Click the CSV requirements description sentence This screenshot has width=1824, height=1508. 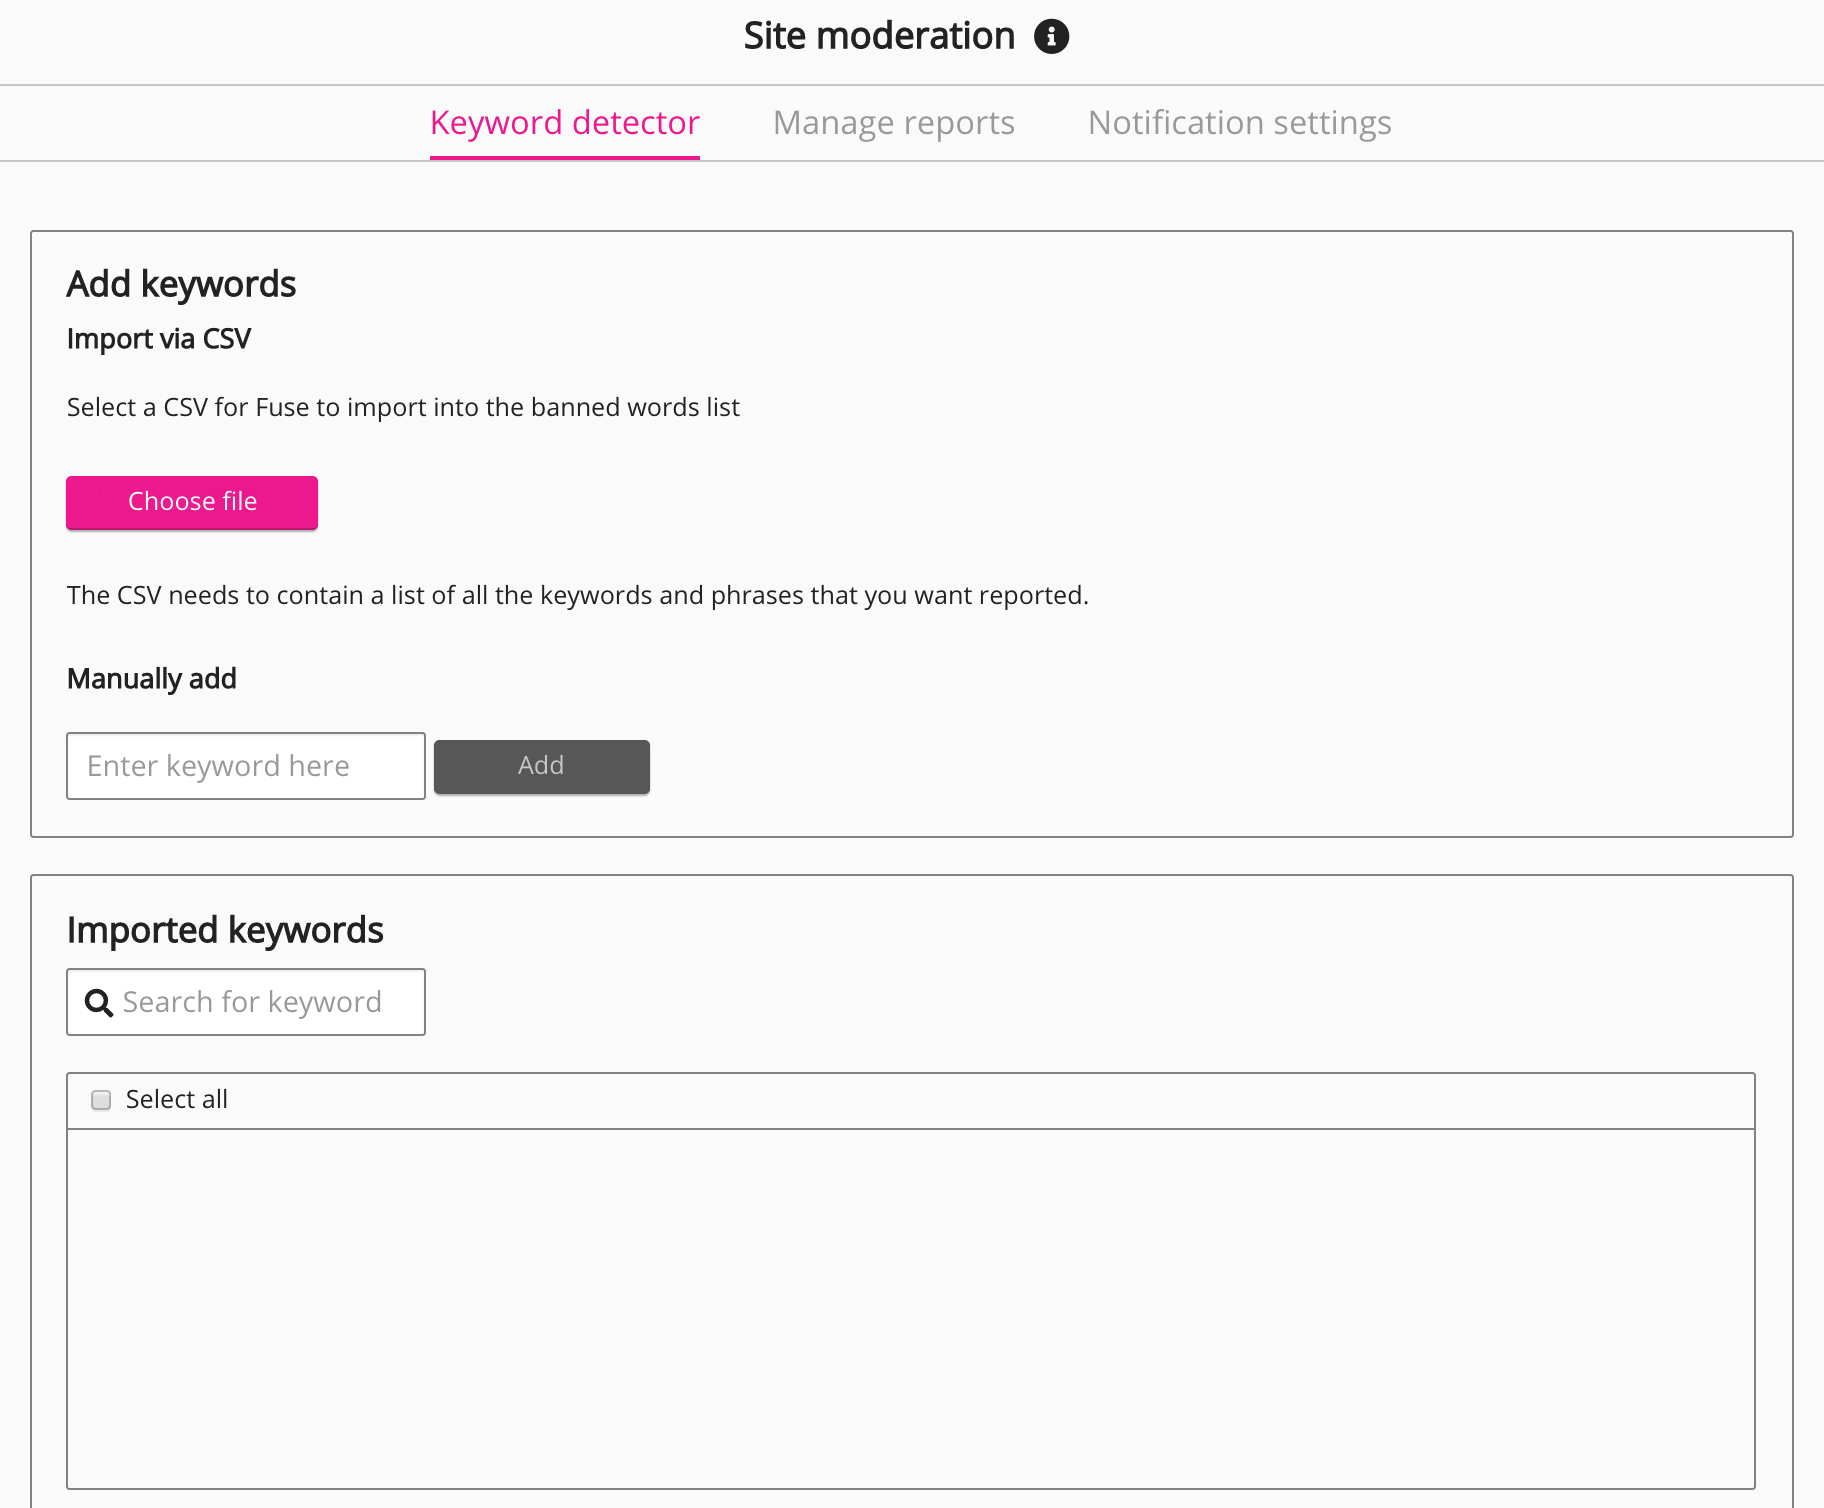(x=577, y=596)
